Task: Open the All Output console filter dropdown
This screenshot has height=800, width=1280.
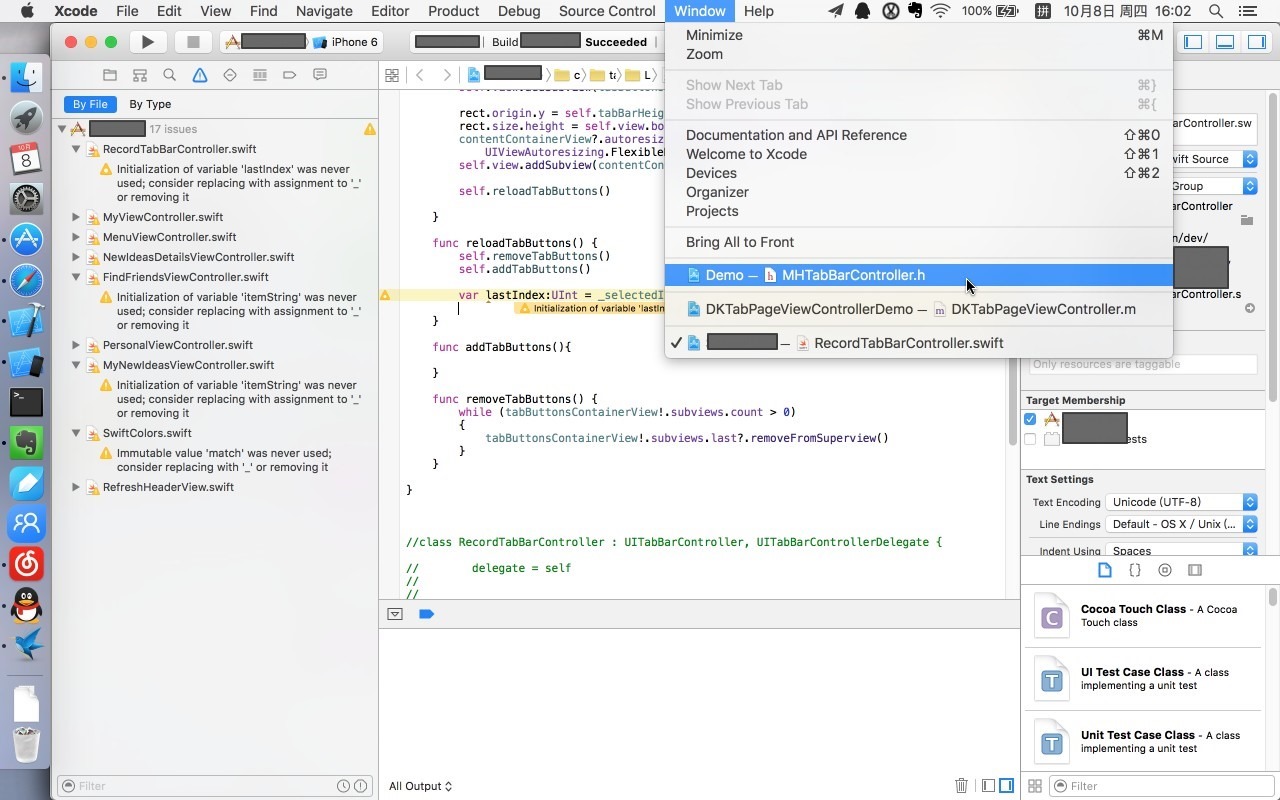Action: (420, 786)
